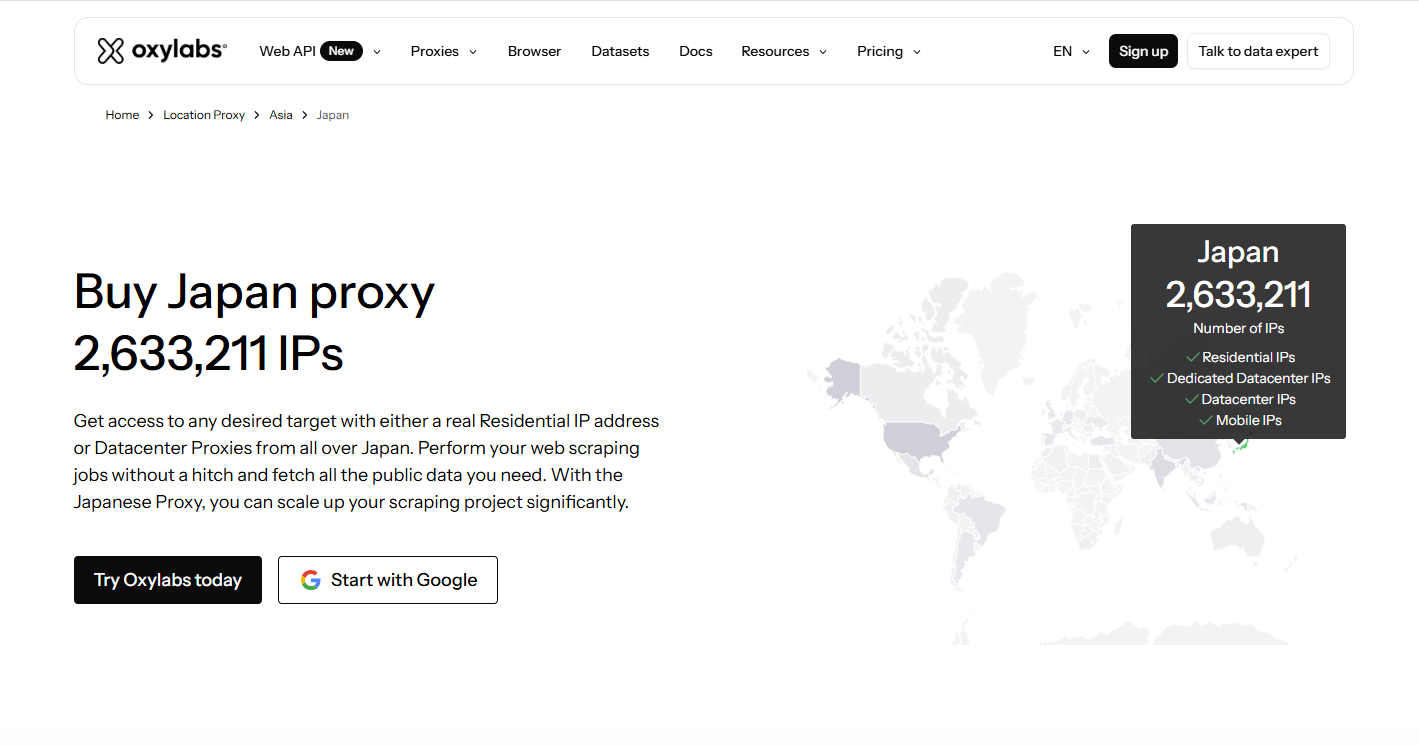Click the Sign up button

[1143, 51]
